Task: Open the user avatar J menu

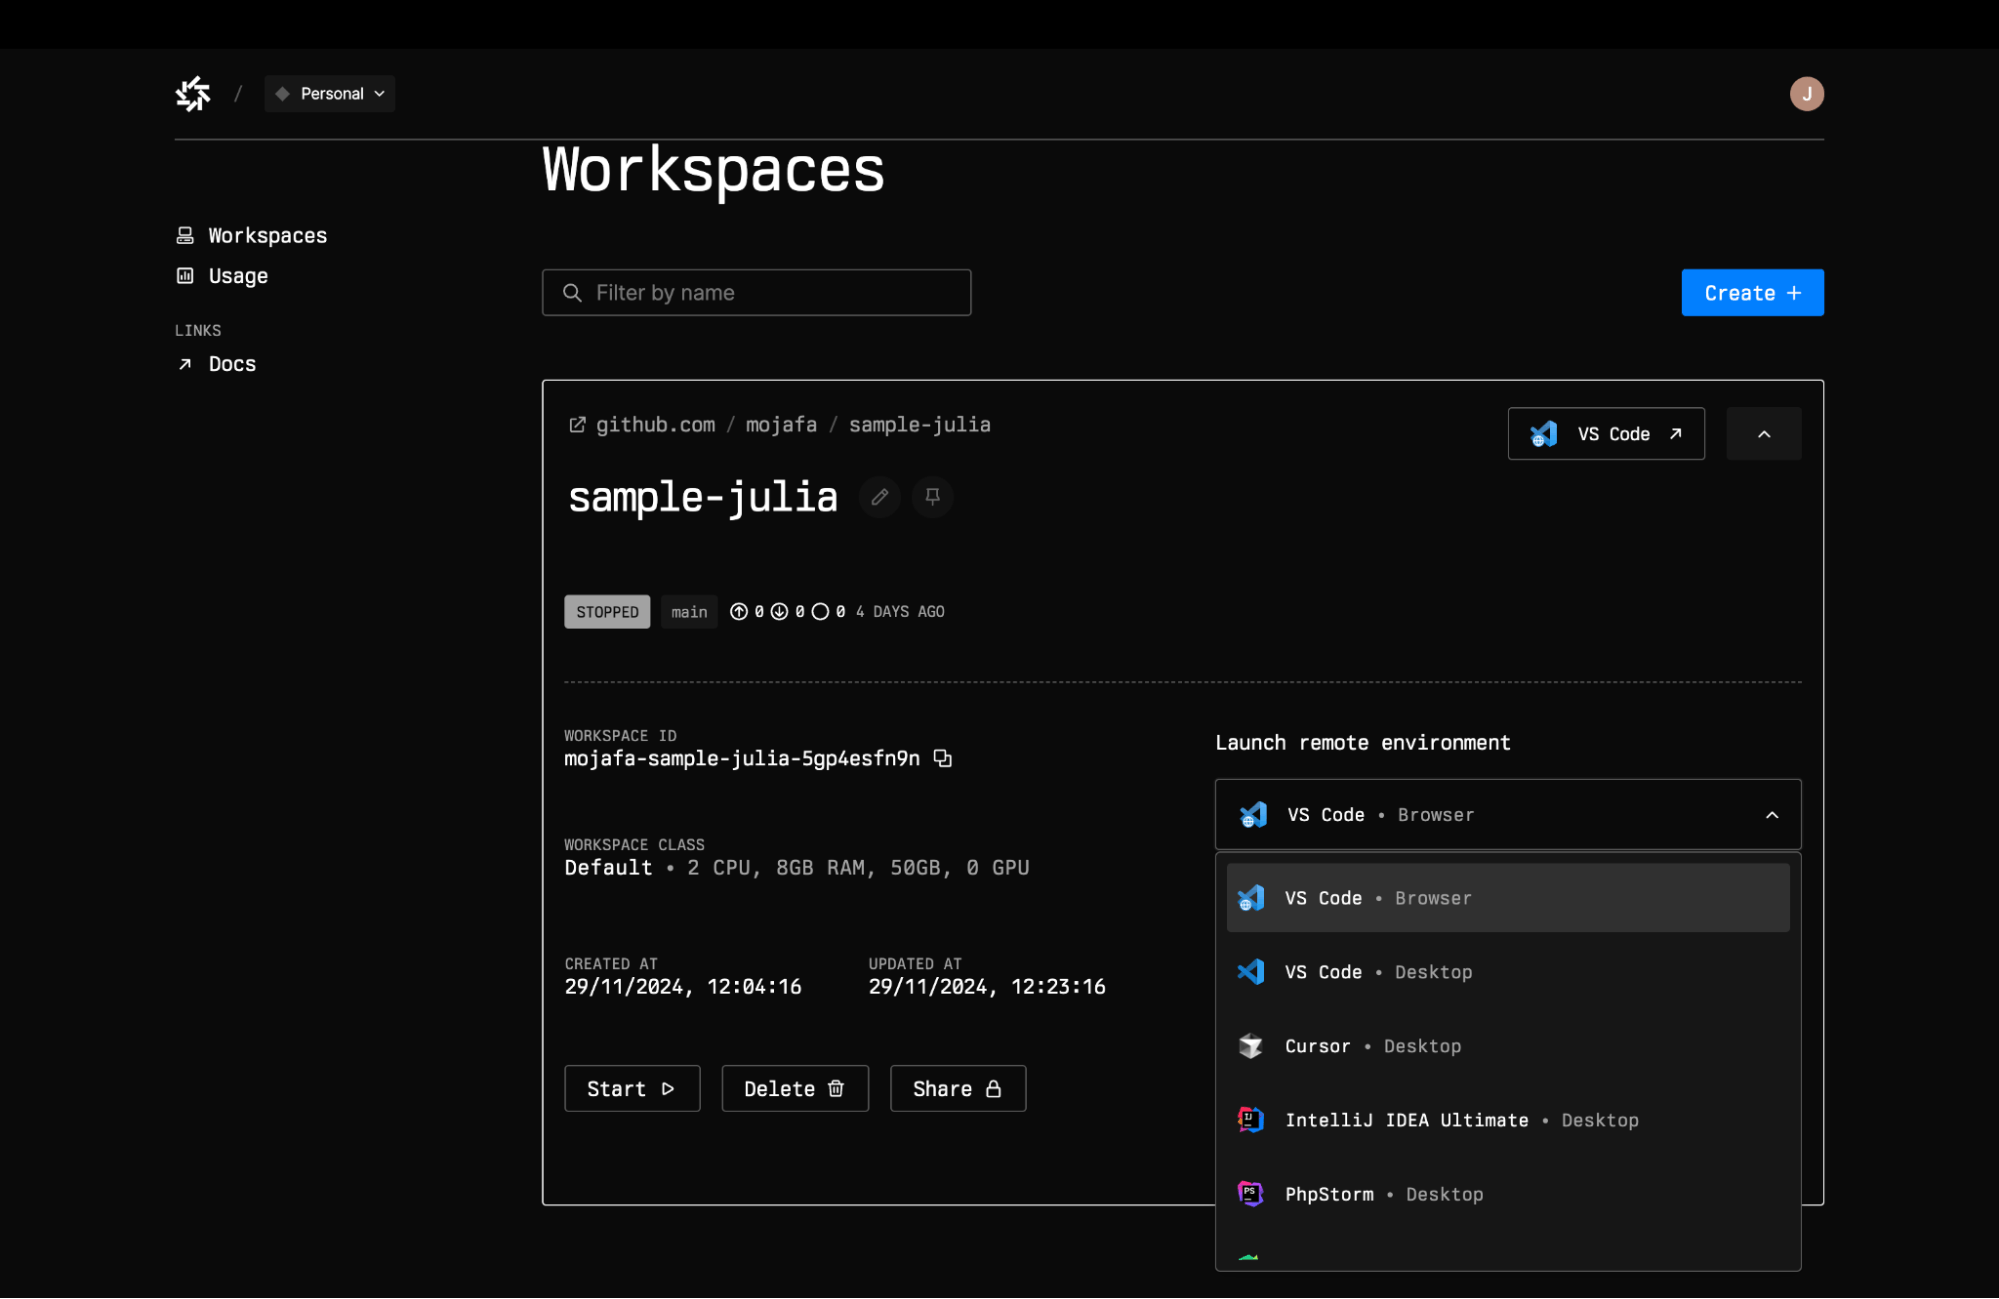Action: click(x=1806, y=94)
